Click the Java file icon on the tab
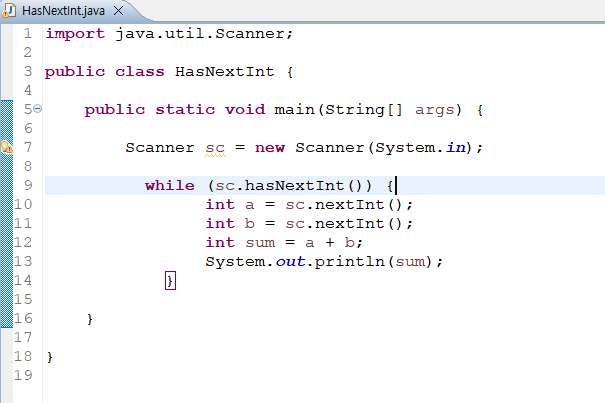Screen dimensions: 605x403 9,10
